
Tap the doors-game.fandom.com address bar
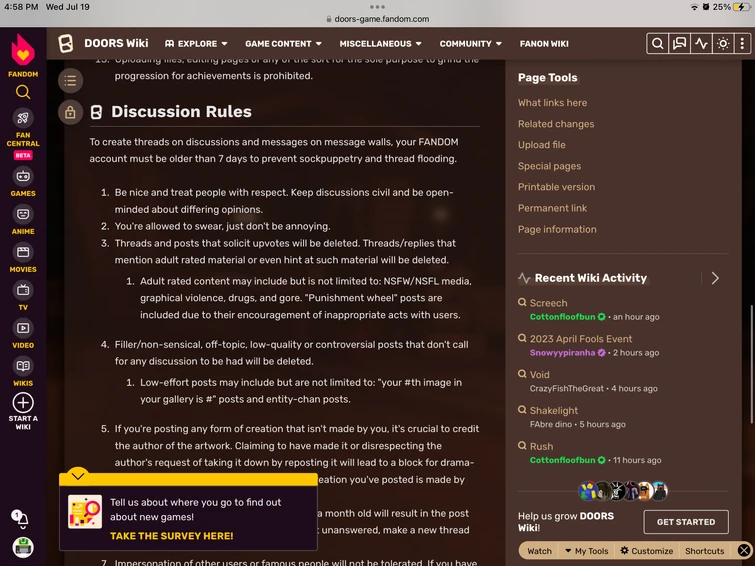point(378,19)
